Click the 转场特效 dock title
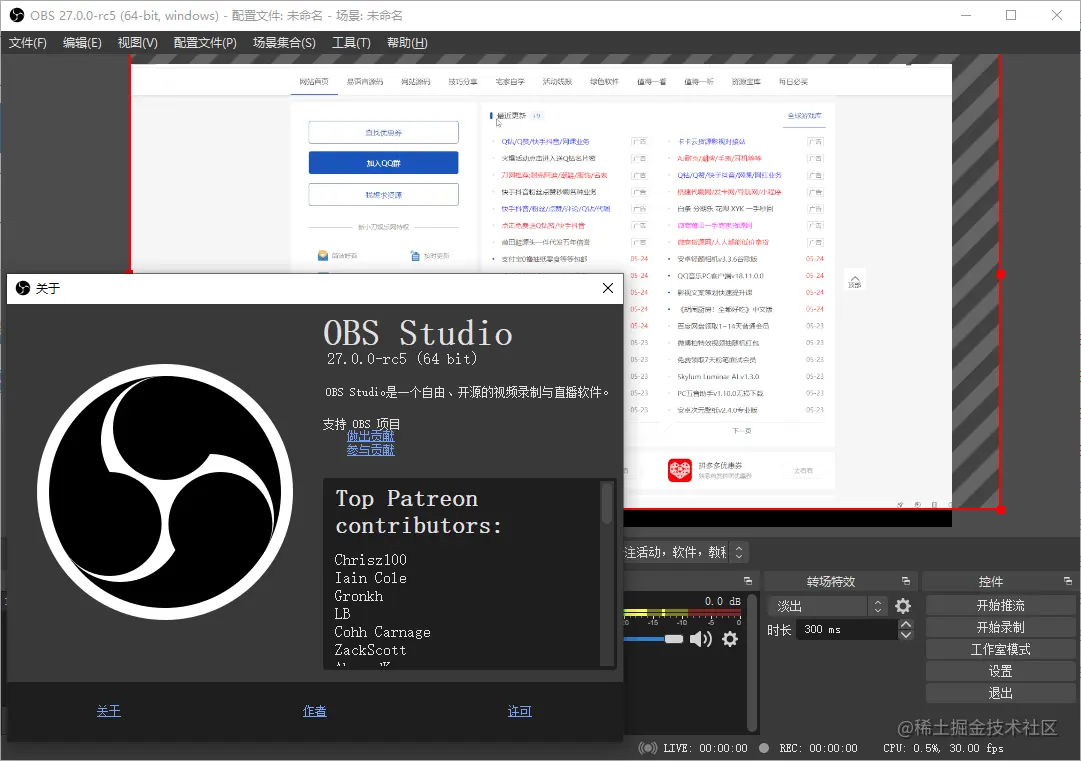Image resolution: width=1081 pixels, height=761 pixels. [x=831, y=582]
